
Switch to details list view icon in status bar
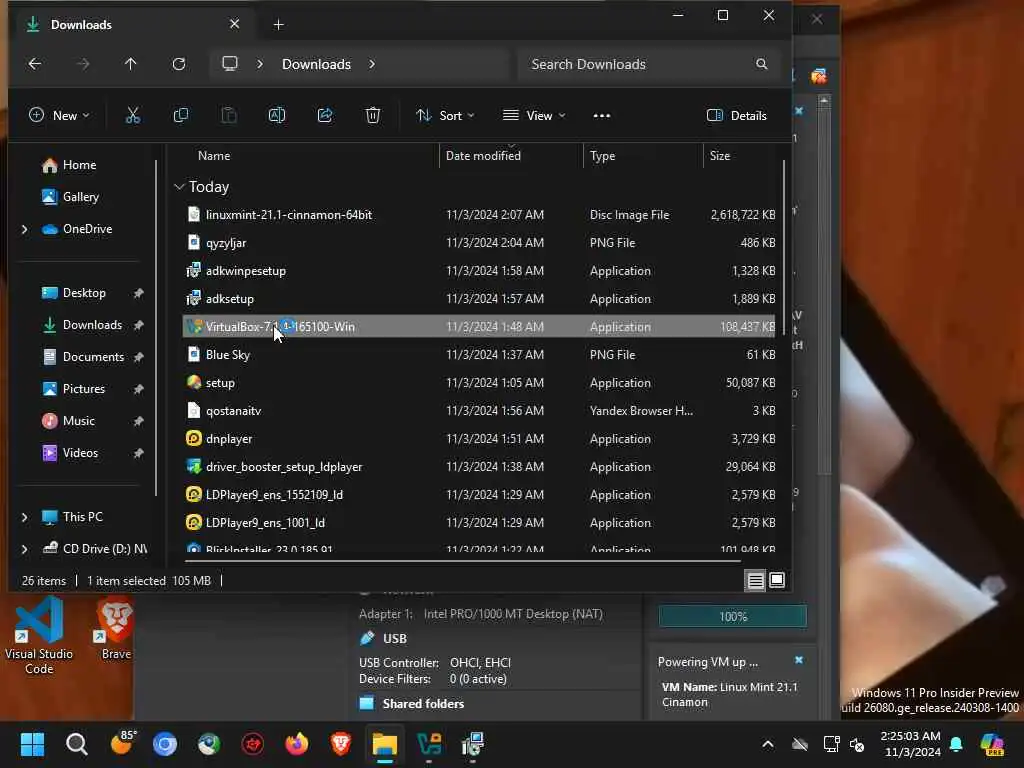click(756, 580)
